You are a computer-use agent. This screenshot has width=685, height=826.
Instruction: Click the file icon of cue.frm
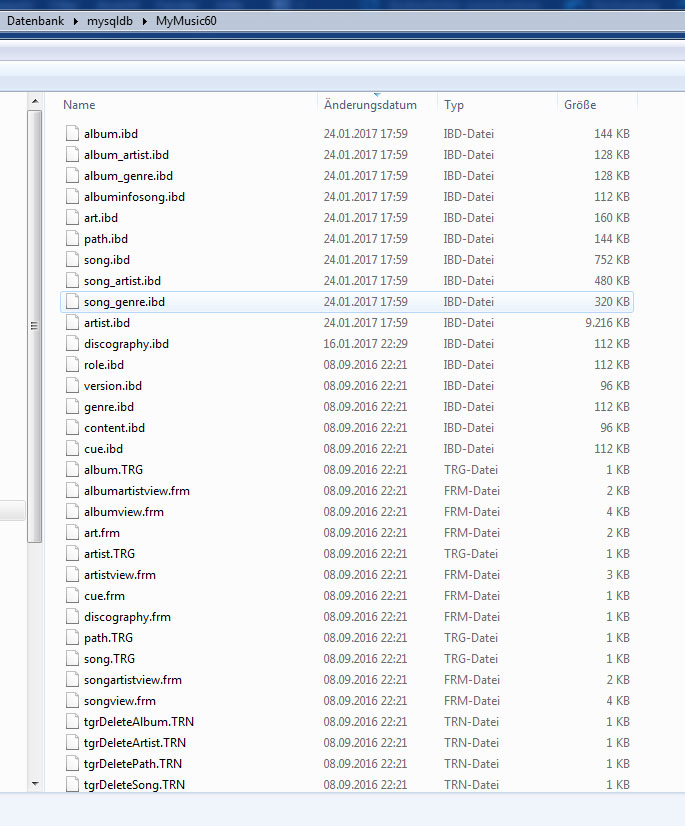pyautogui.click(x=72, y=596)
